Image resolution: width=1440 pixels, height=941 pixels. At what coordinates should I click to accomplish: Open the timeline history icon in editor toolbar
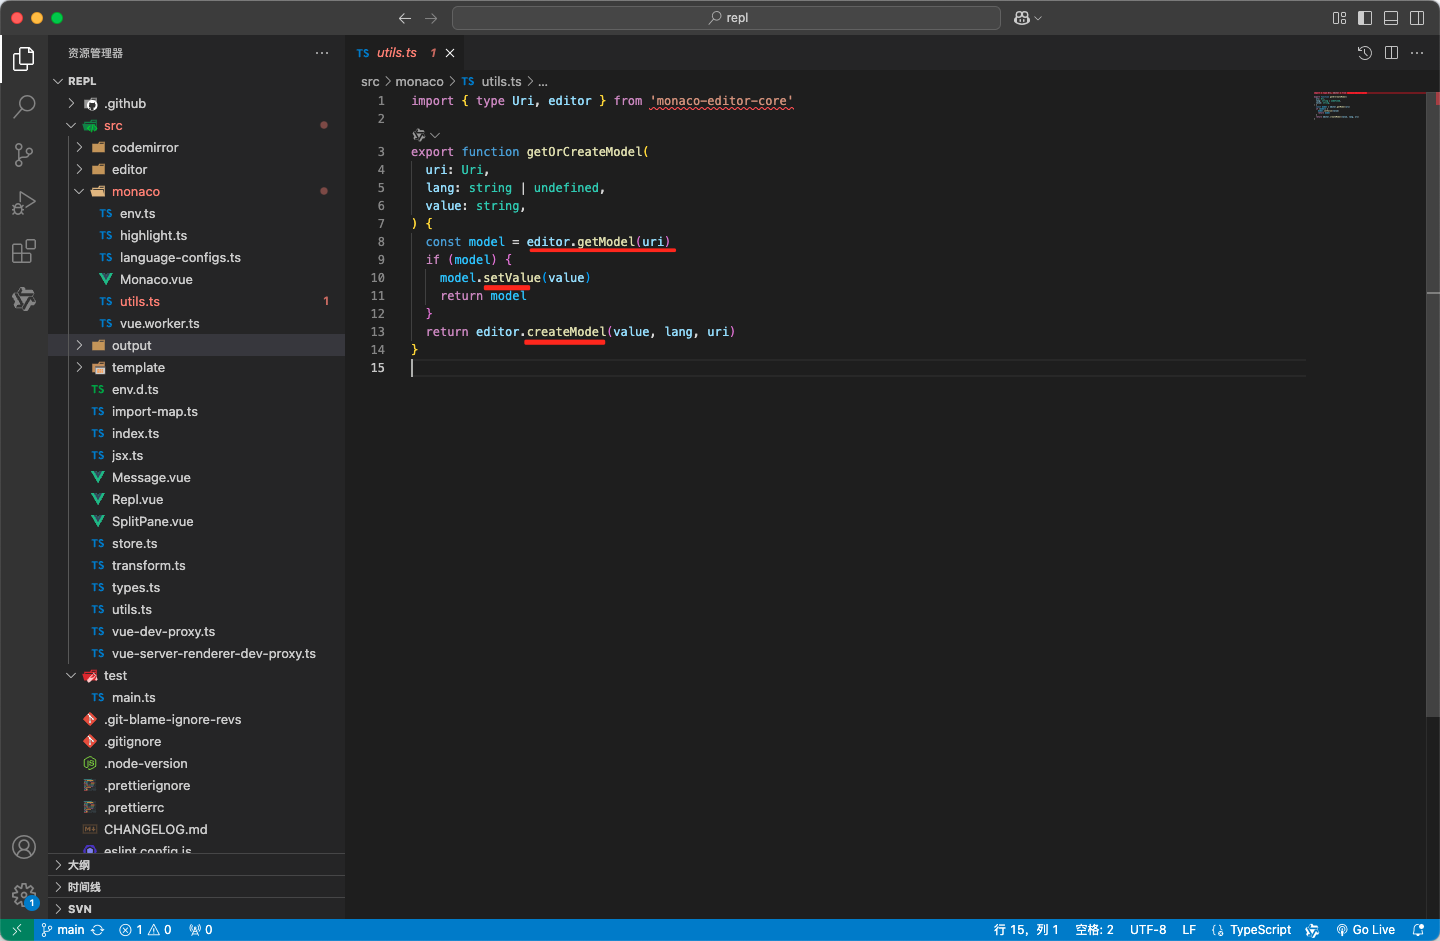[1365, 53]
